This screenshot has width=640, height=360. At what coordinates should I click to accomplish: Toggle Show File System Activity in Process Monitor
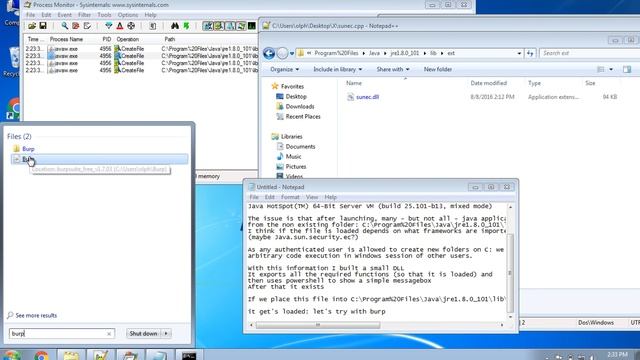tap(219, 26)
